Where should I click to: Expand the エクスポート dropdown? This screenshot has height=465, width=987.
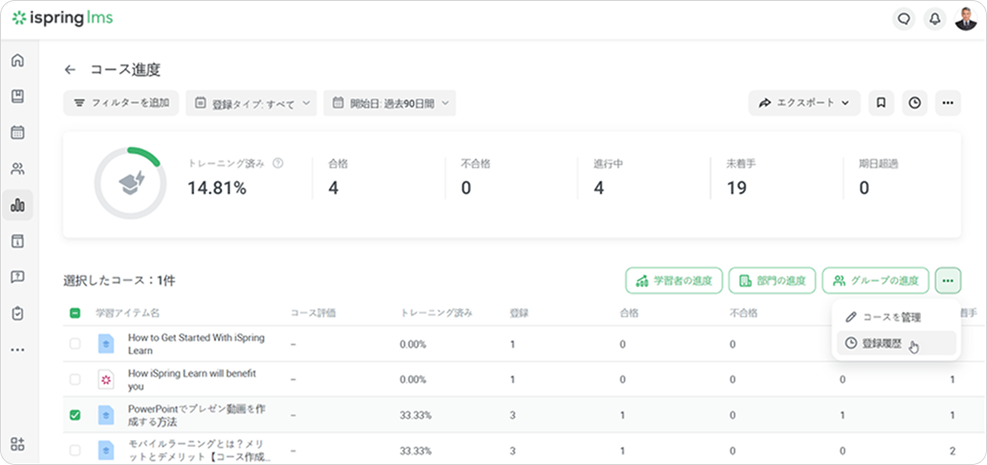point(804,102)
